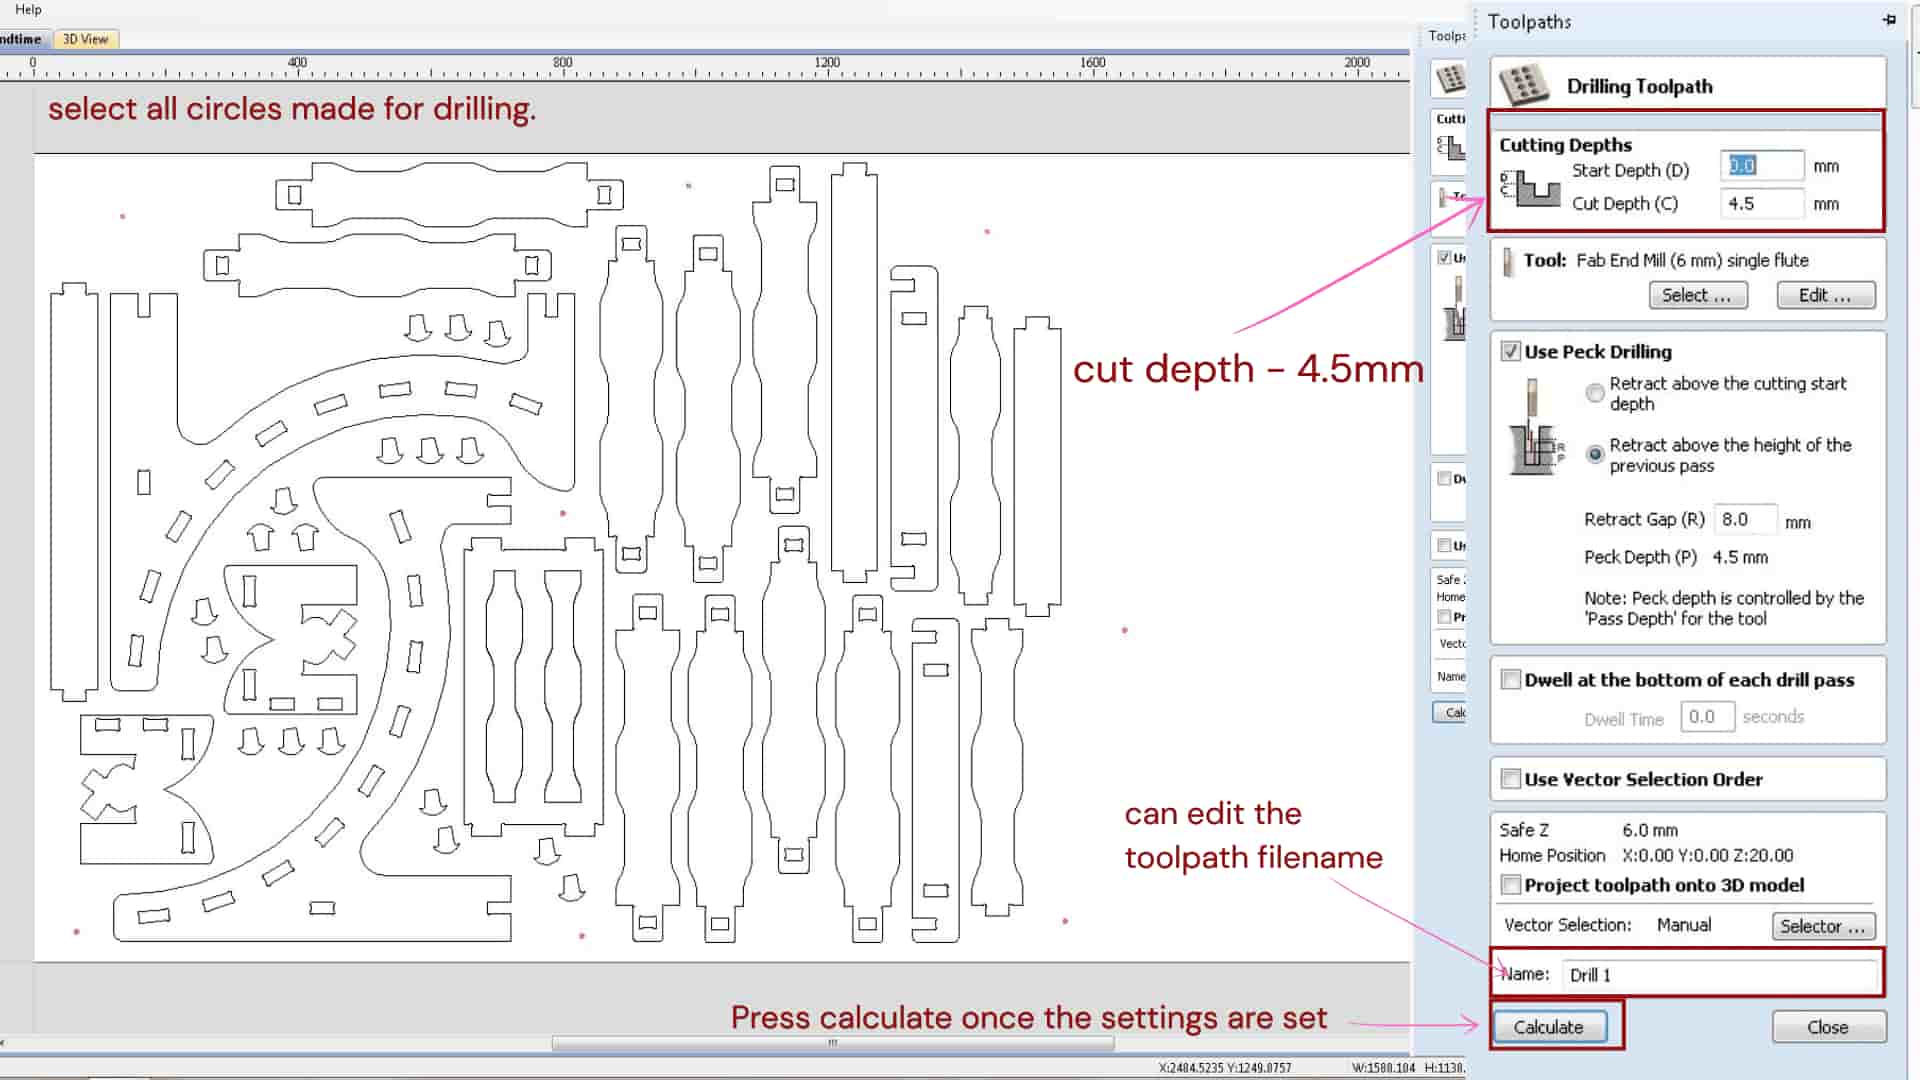
Task: Click the peck drilling illustration
Action: (x=1535, y=427)
